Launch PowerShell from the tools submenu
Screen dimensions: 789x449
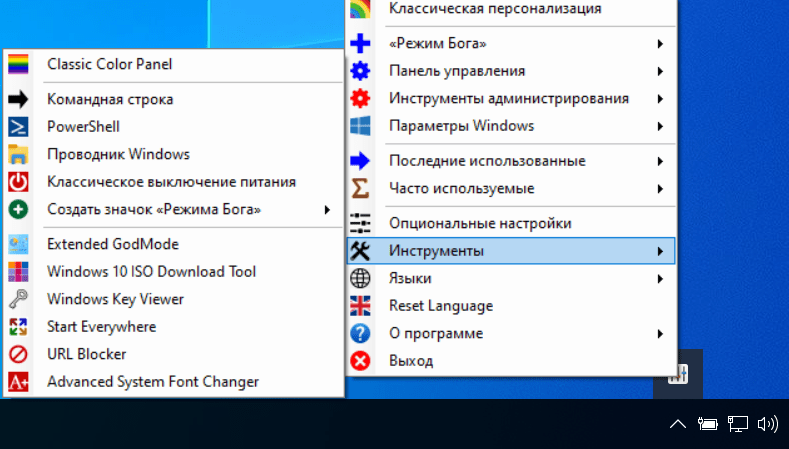[x=174, y=127]
